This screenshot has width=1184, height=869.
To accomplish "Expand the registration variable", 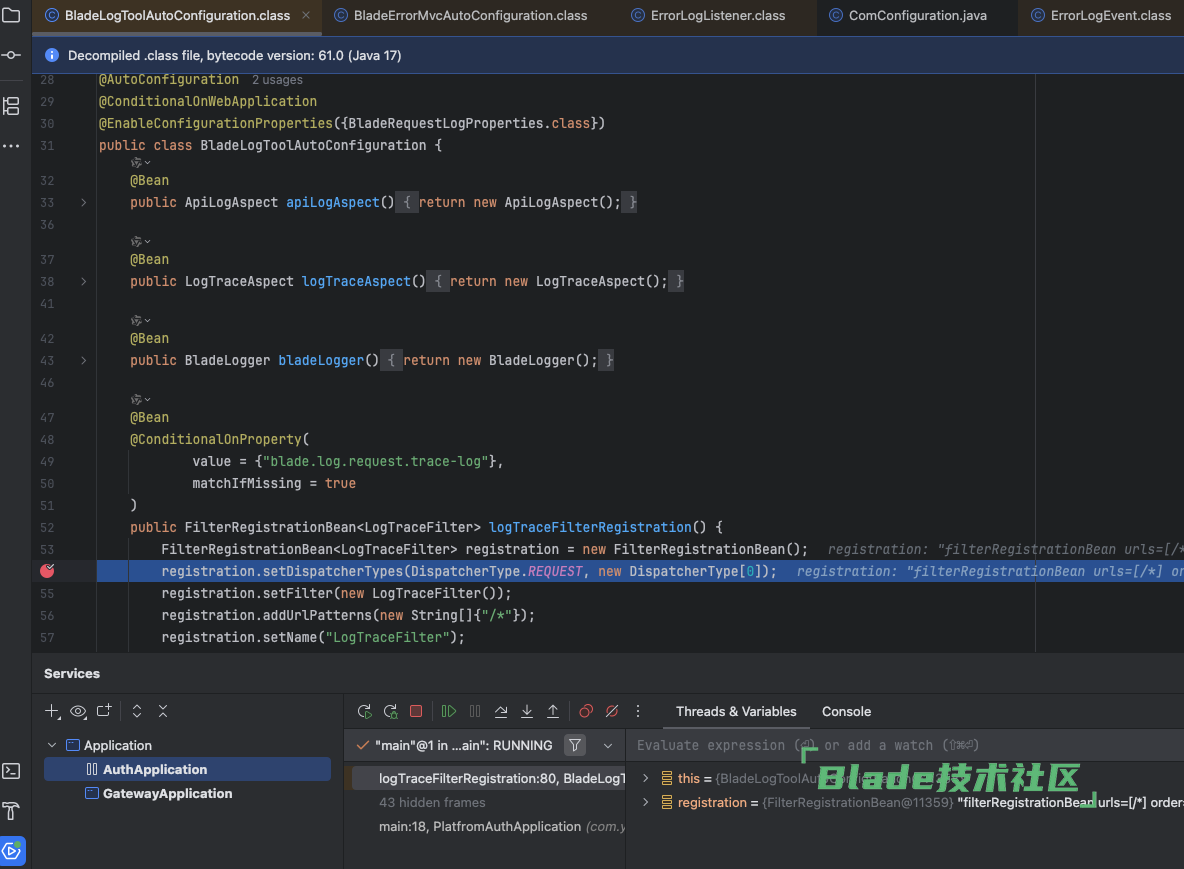I will [645, 803].
